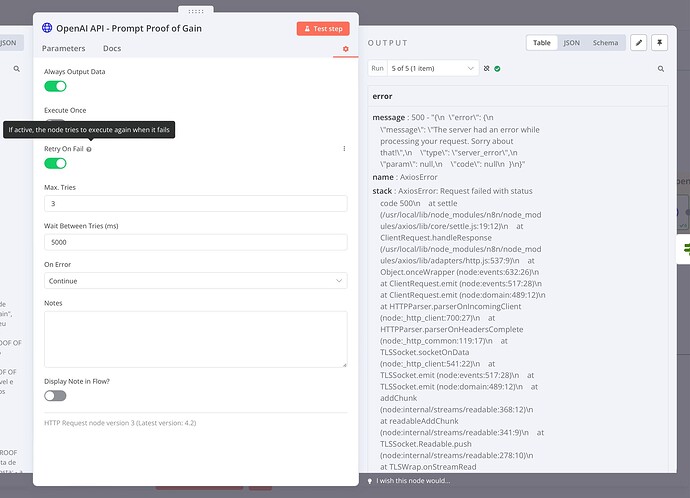Search the input panel
This screenshot has height=498, width=690.
[16, 69]
